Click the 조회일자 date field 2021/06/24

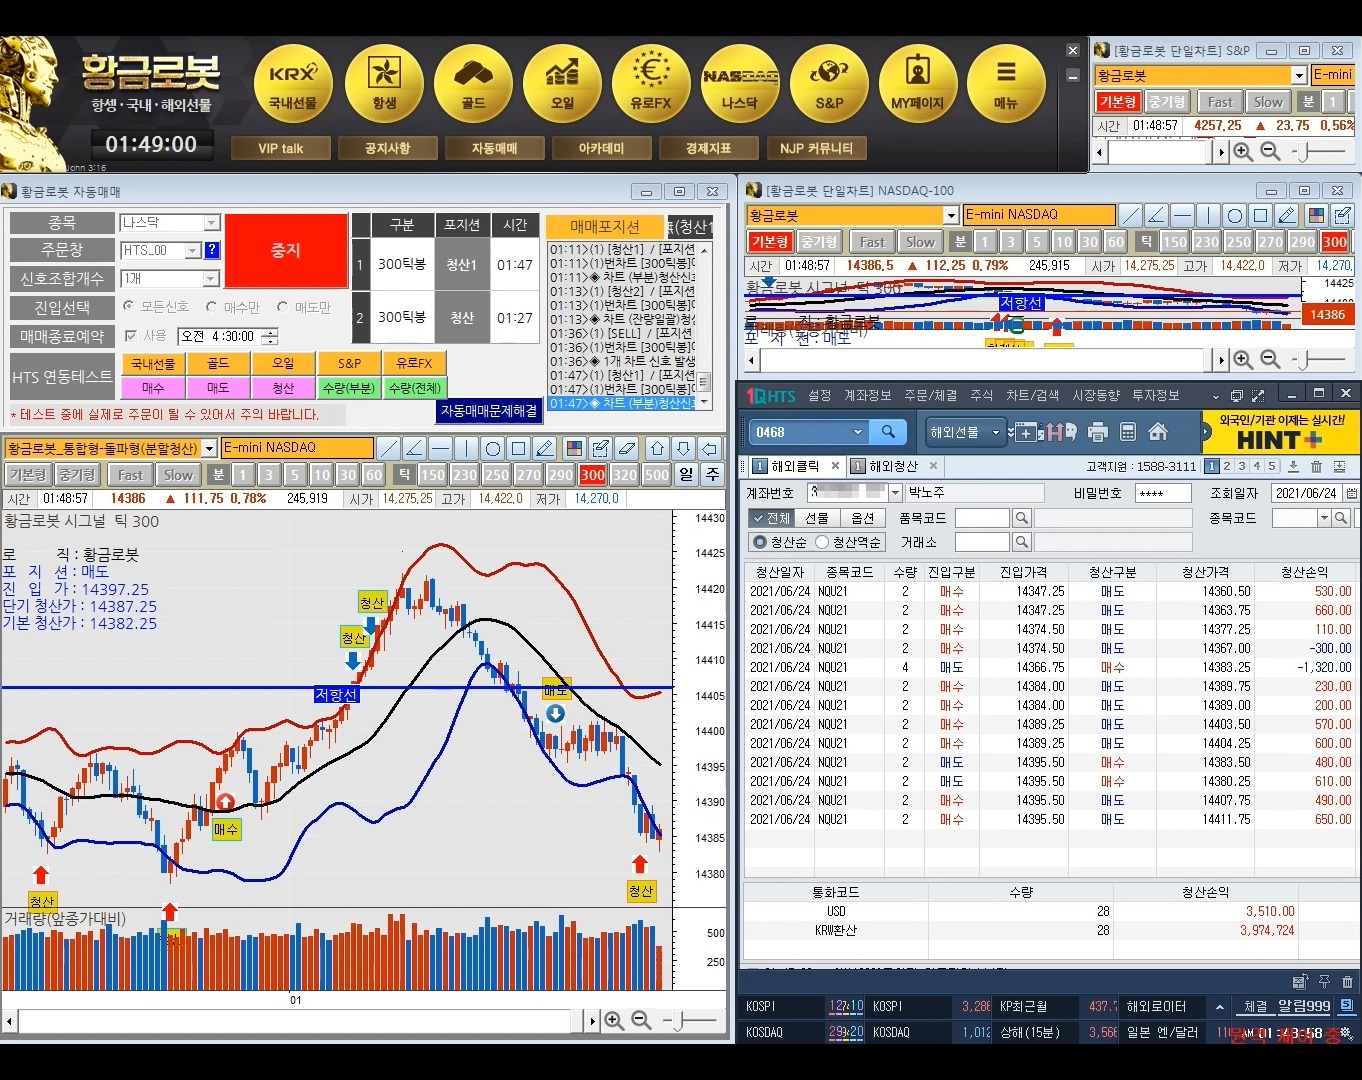(1307, 493)
